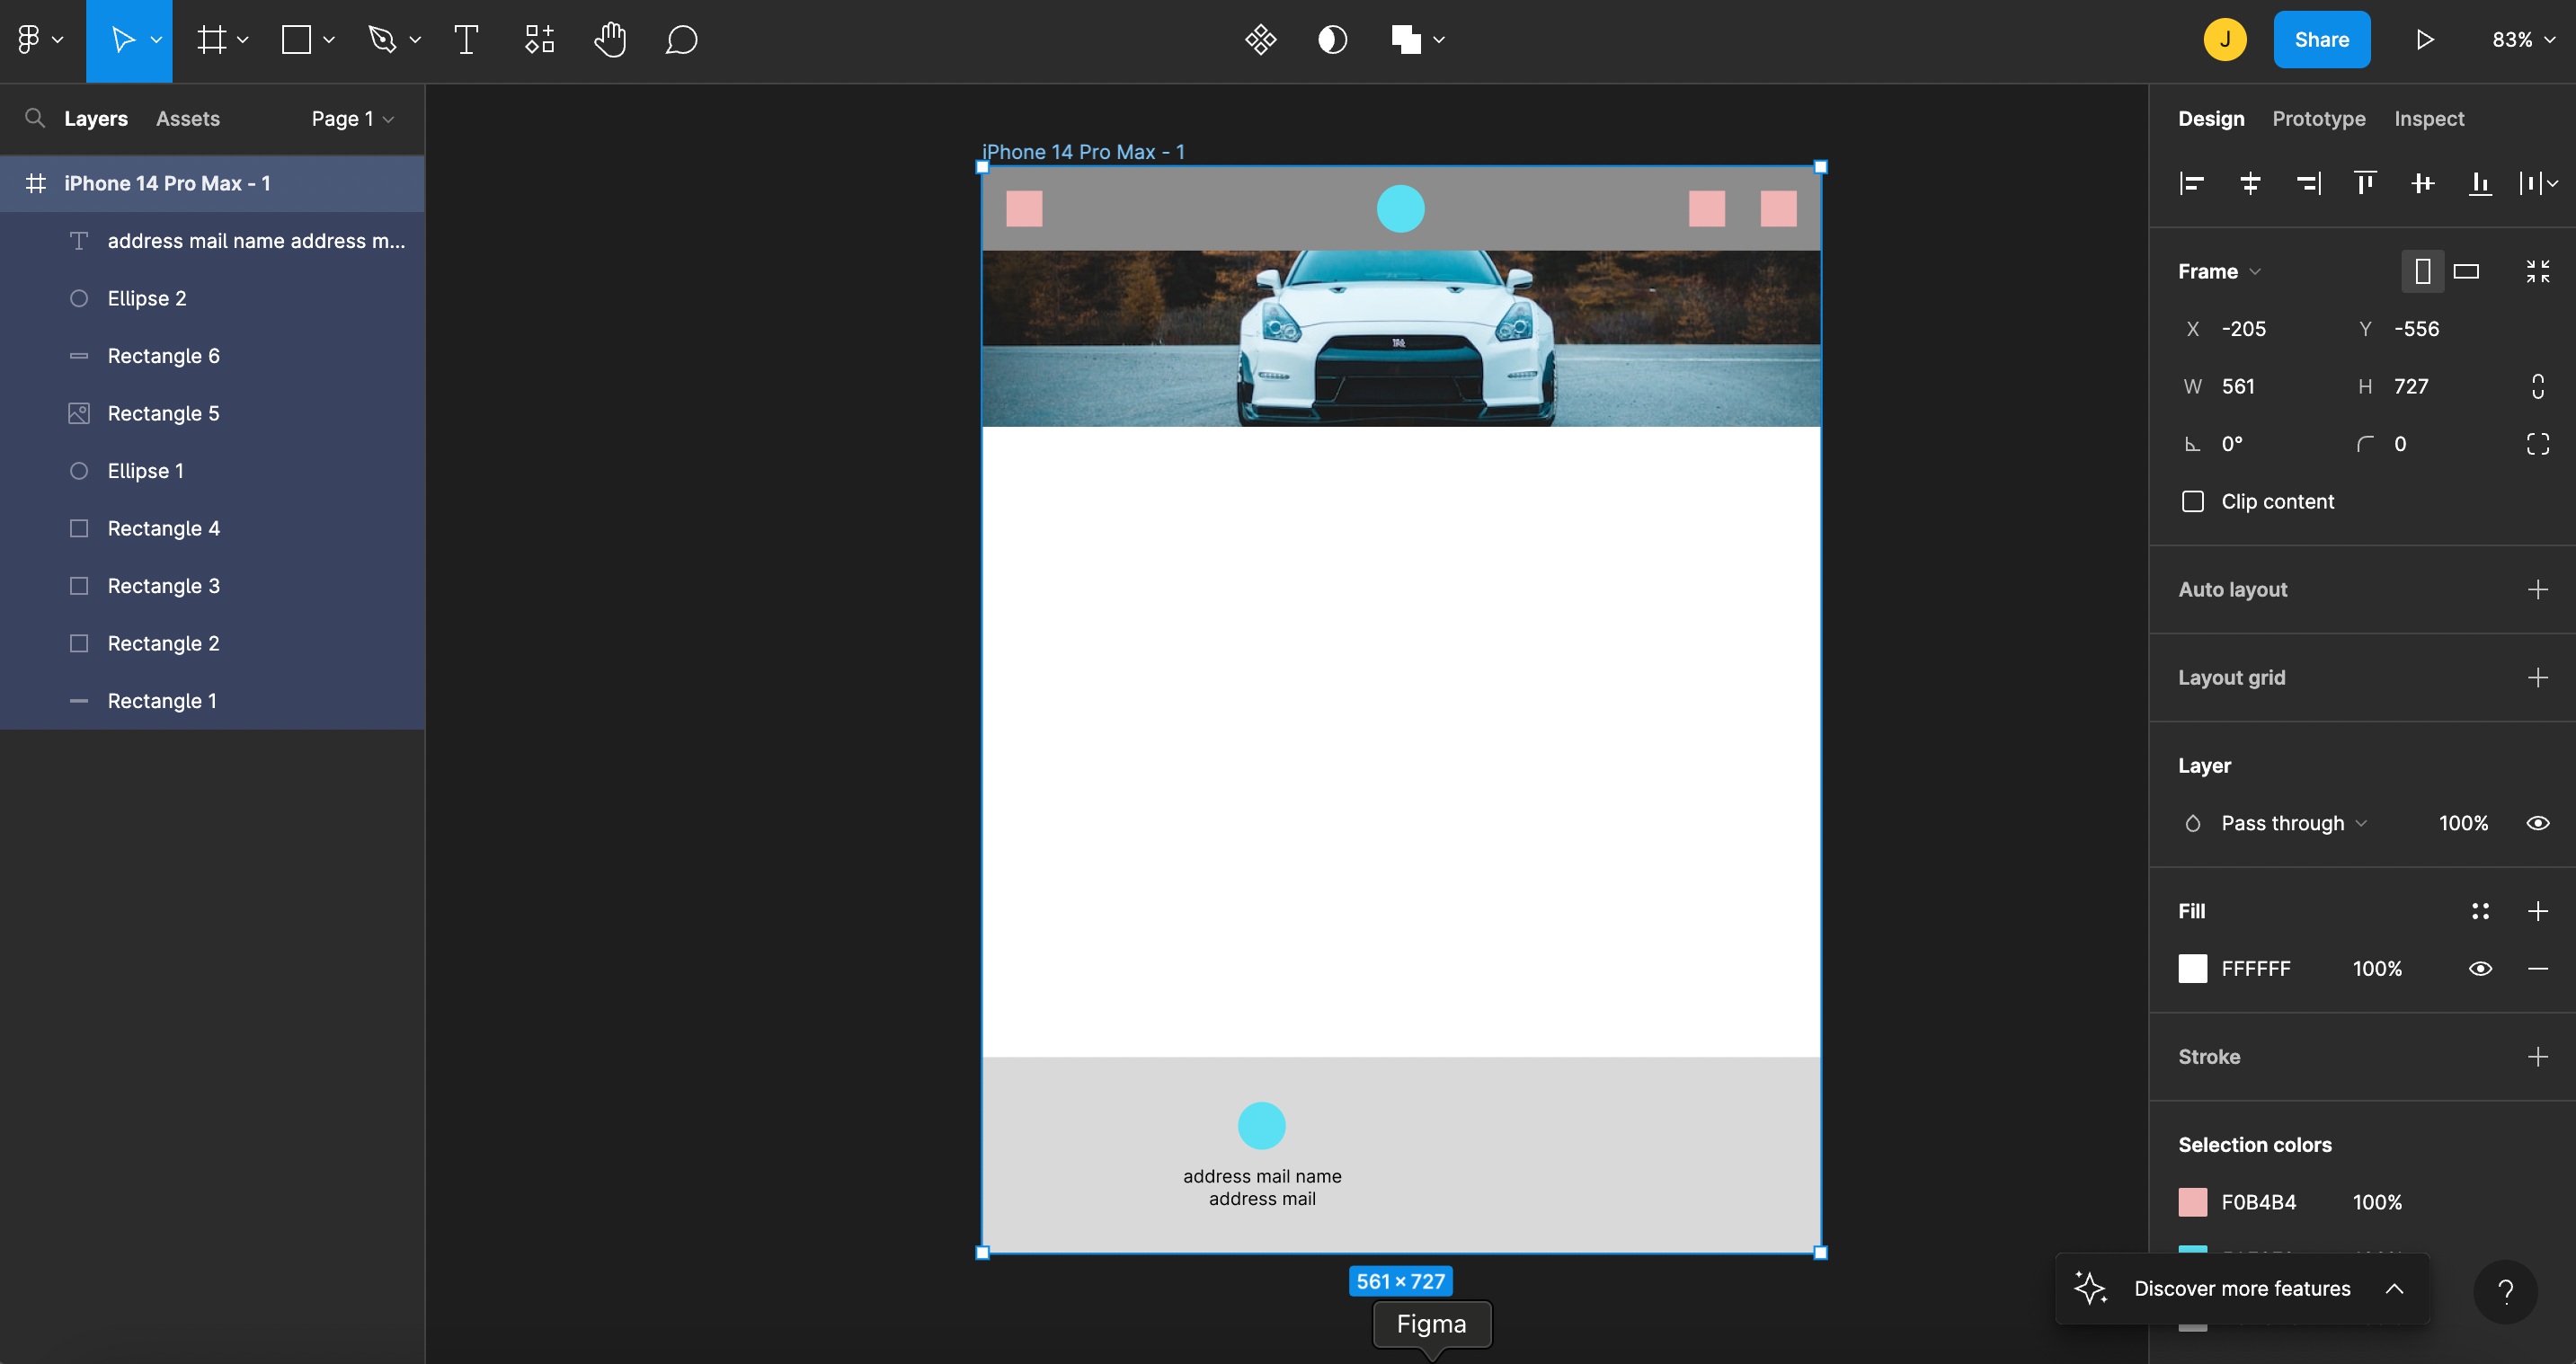Toggle layer visibility eye in Layer section
Image resolution: width=2576 pixels, height=1364 pixels.
2538,823
